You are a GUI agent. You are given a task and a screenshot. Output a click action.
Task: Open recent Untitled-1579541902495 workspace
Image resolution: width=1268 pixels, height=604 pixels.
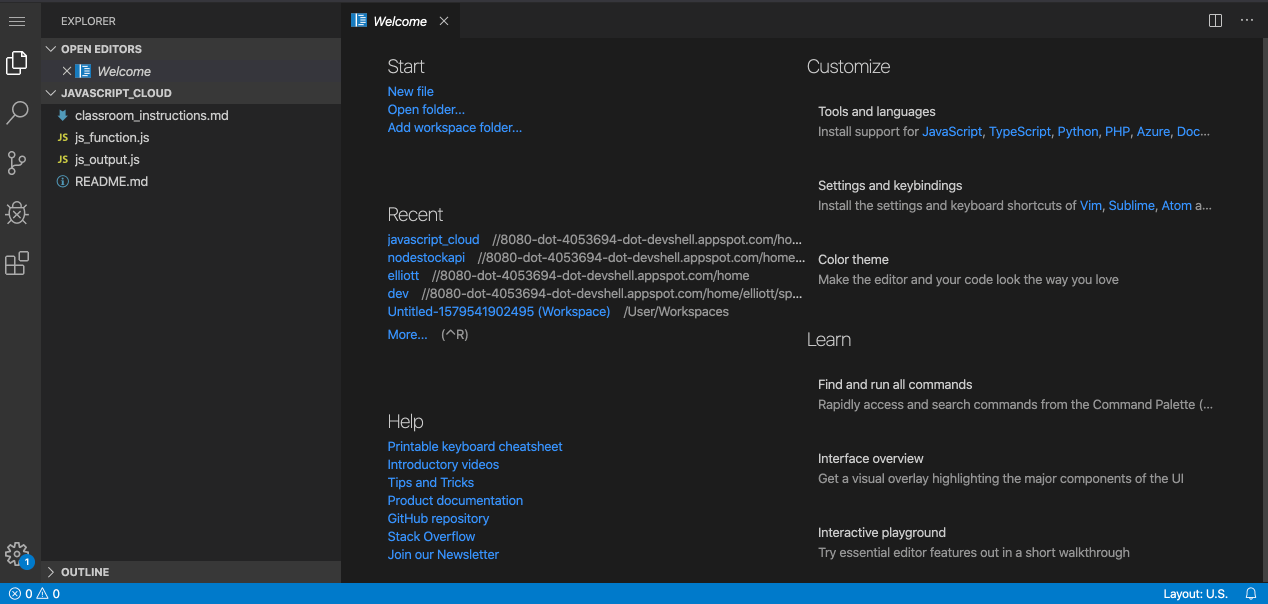pos(499,311)
